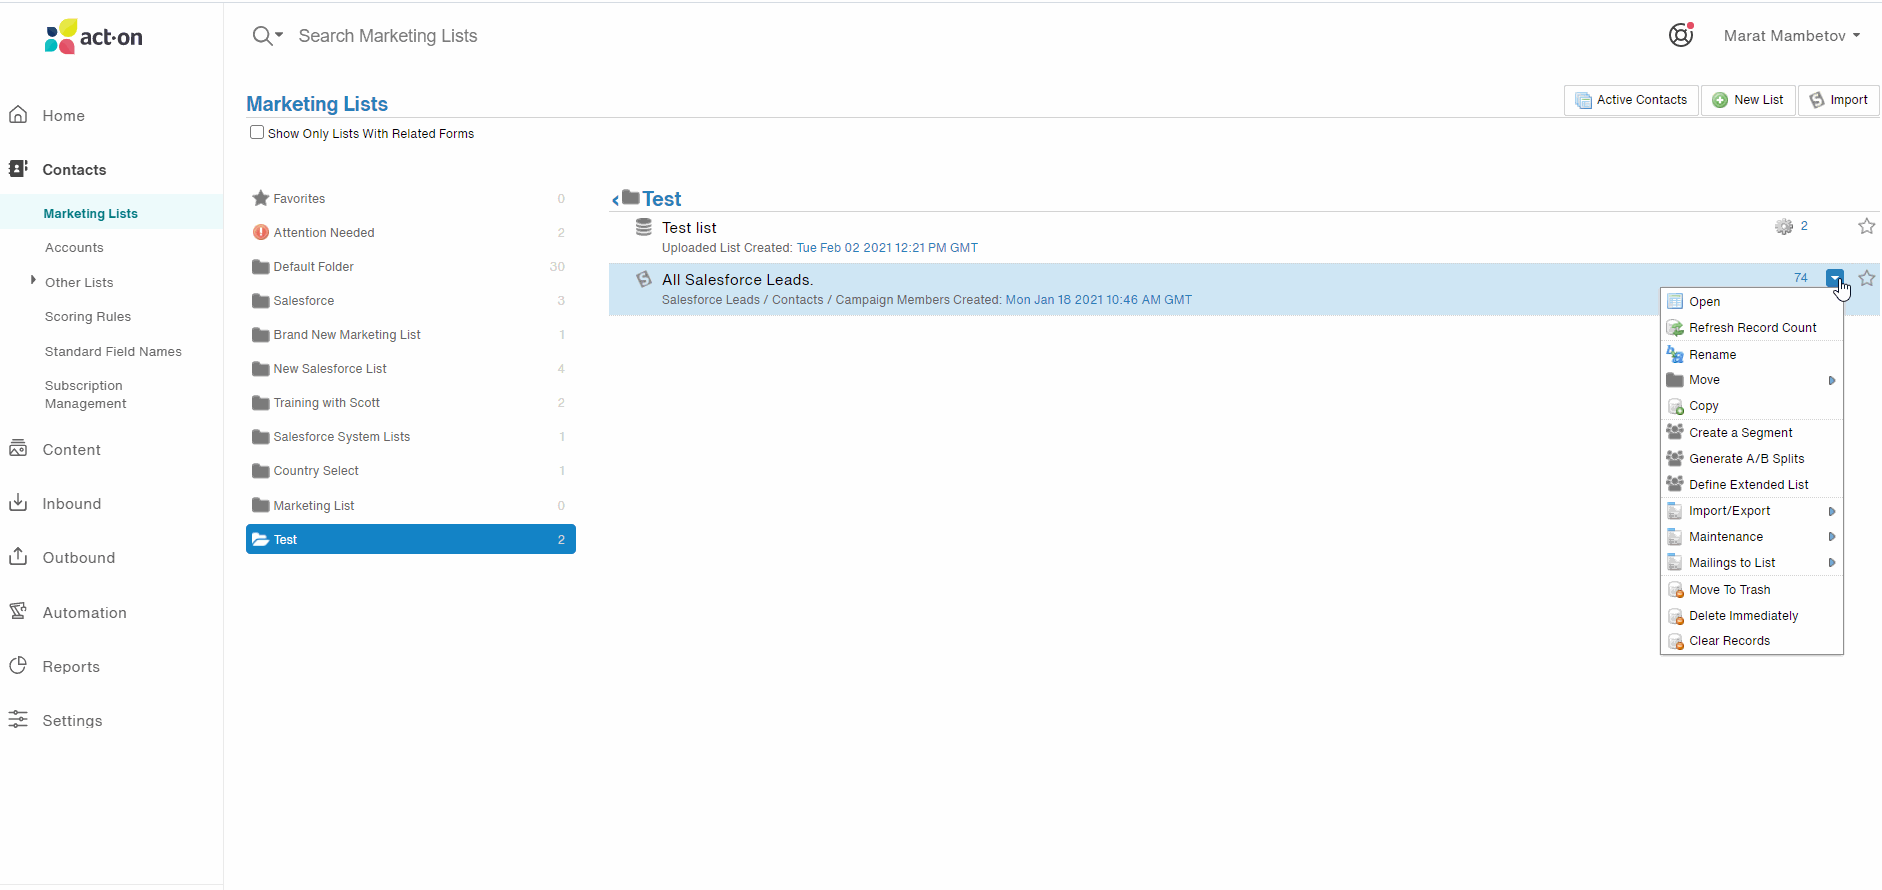Screen dimensions: 1882x890
Task: Select Delete Immediately
Action: tap(1751, 616)
